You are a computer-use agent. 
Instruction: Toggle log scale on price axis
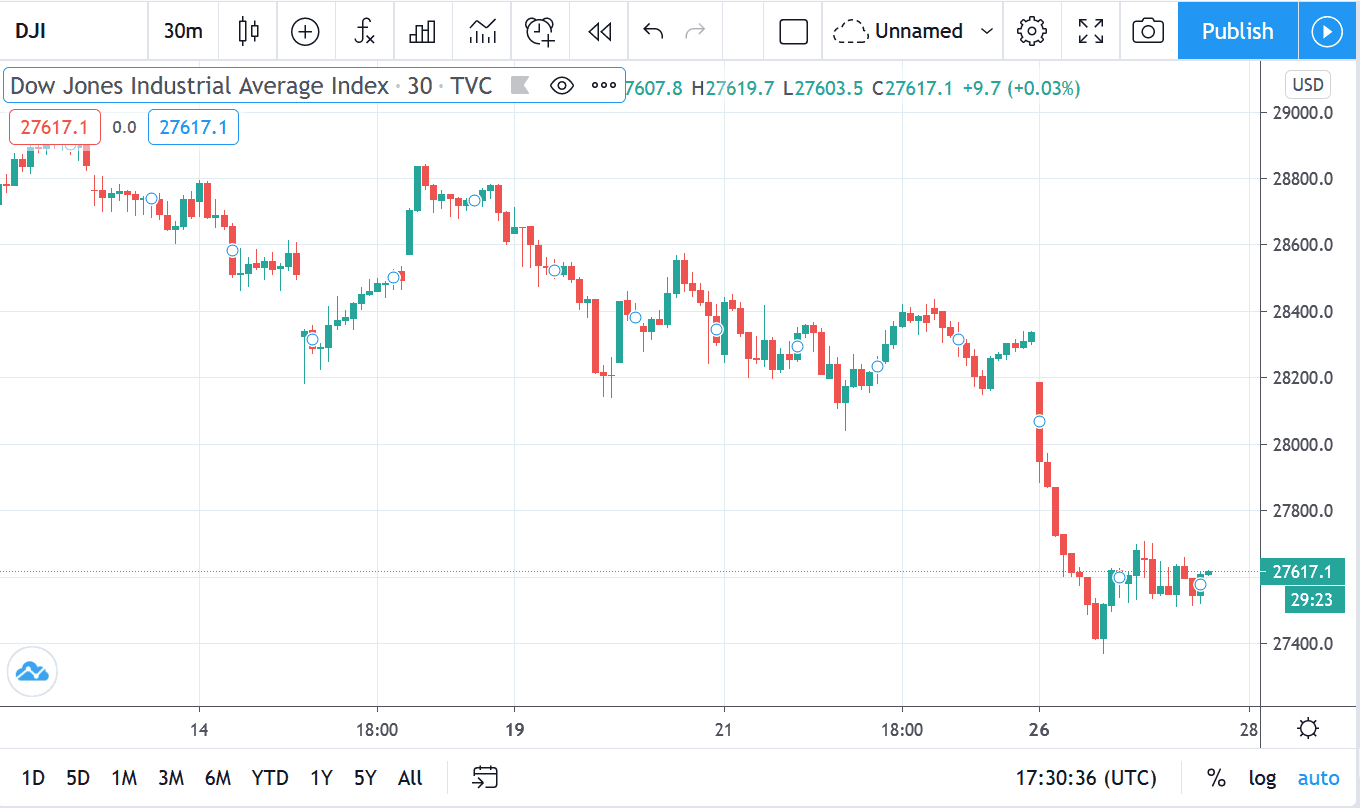click(1262, 777)
